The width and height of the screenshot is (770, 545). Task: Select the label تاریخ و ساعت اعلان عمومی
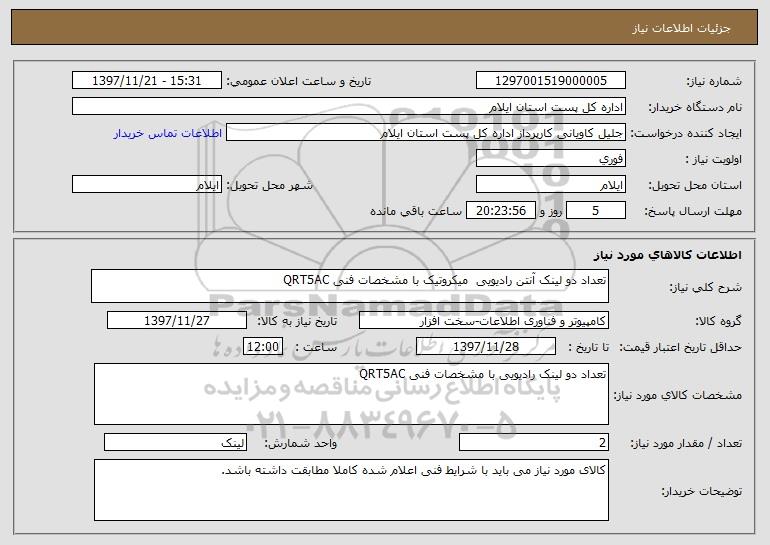299,82
